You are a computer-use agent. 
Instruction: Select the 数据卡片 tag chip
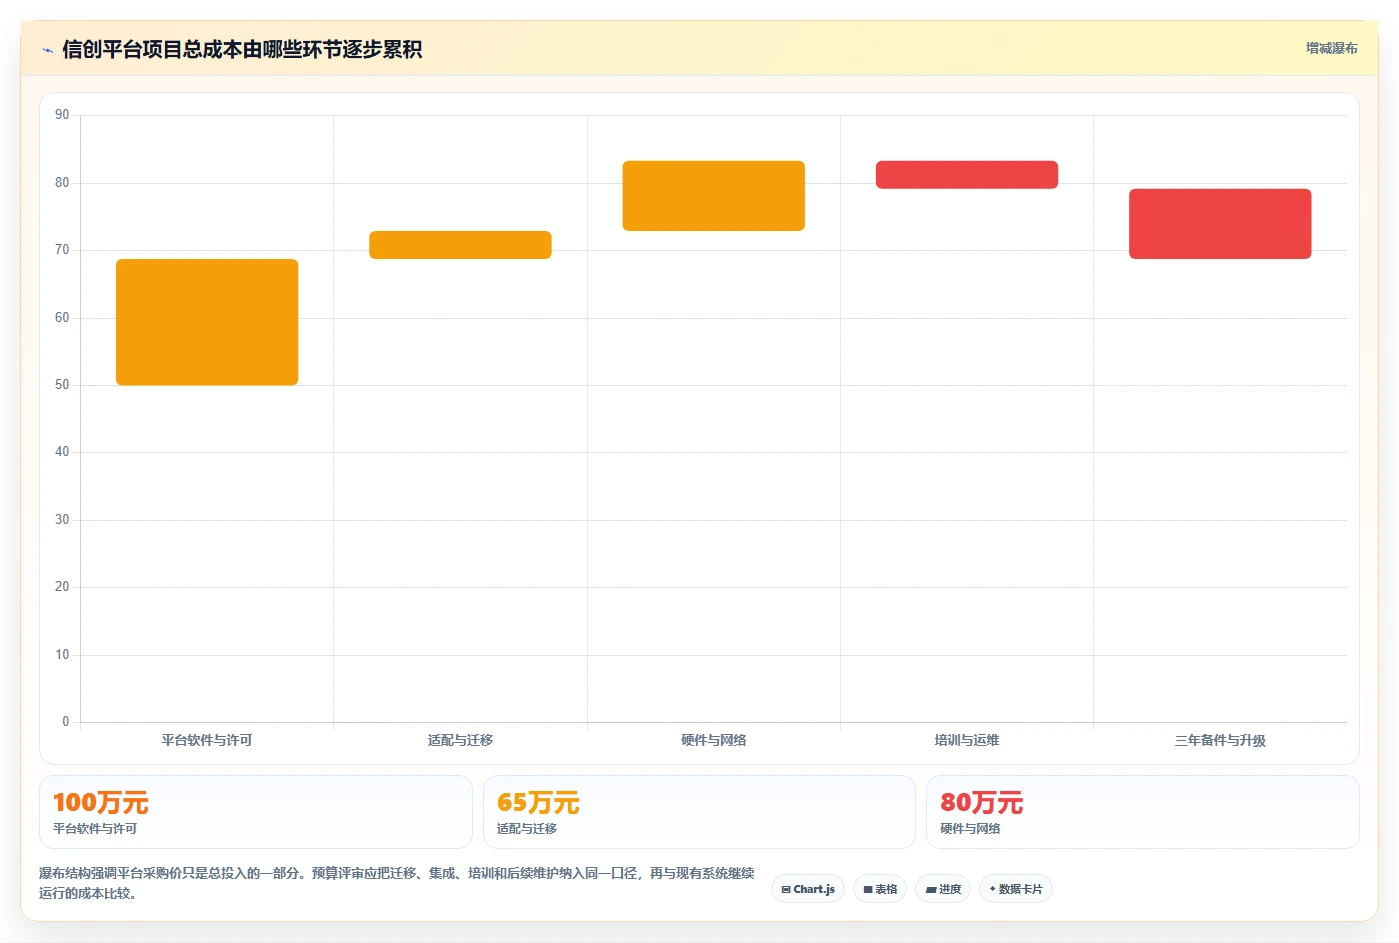[x=1016, y=889]
